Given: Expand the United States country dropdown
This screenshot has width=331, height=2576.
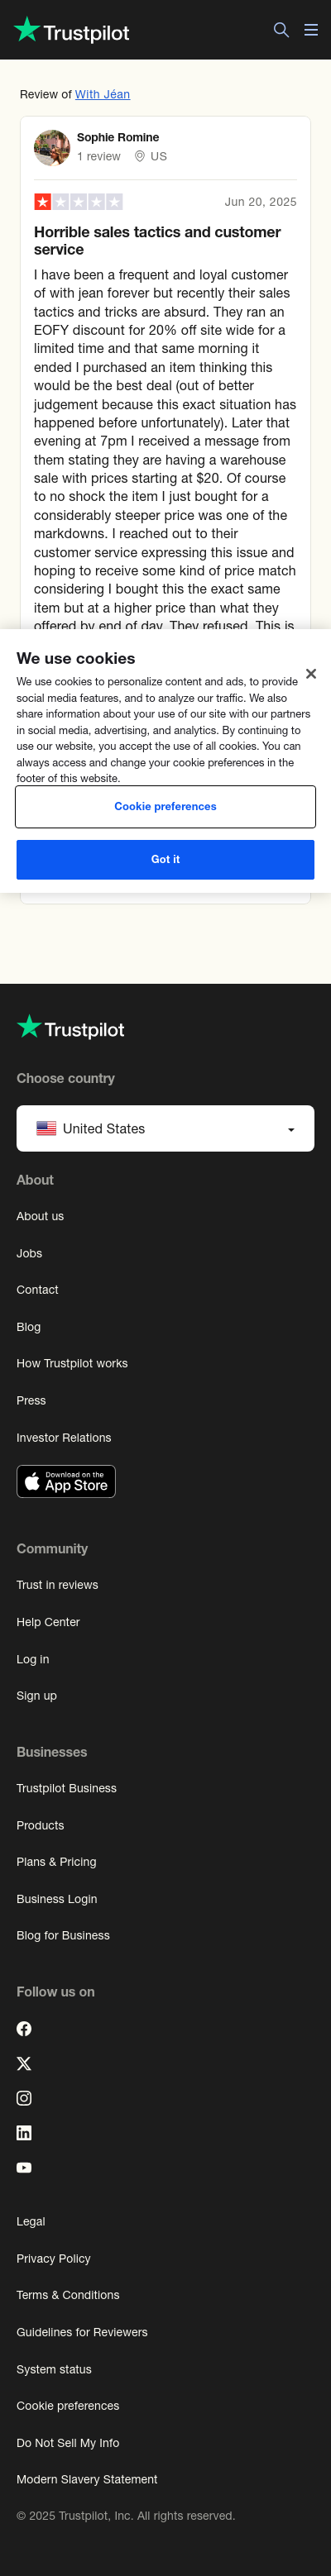Looking at the screenshot, I should click(x=165, y=1128).
